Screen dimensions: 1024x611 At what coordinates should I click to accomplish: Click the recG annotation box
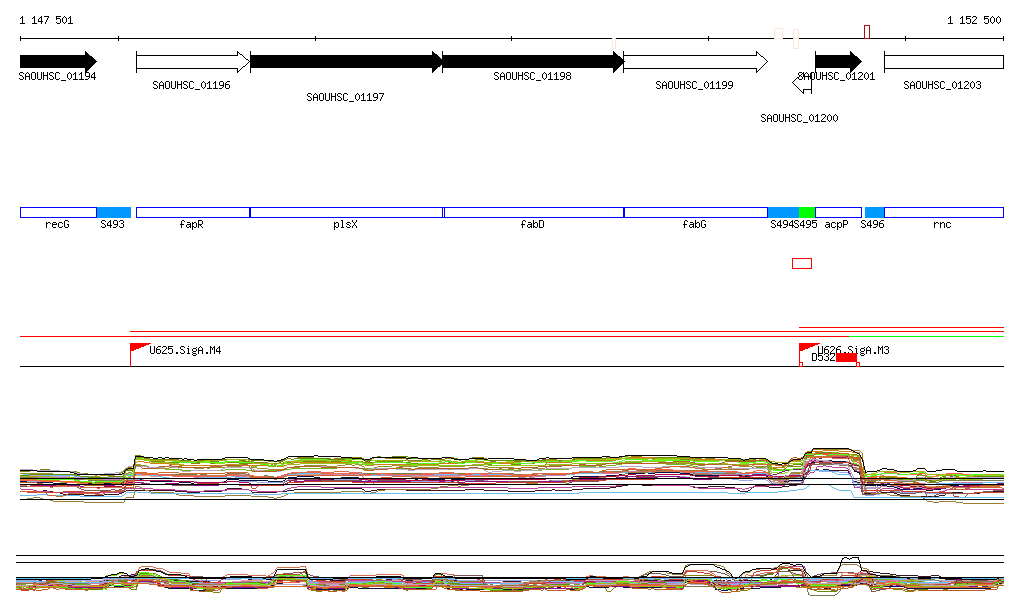pyautogui.click(x=58, y=212)
